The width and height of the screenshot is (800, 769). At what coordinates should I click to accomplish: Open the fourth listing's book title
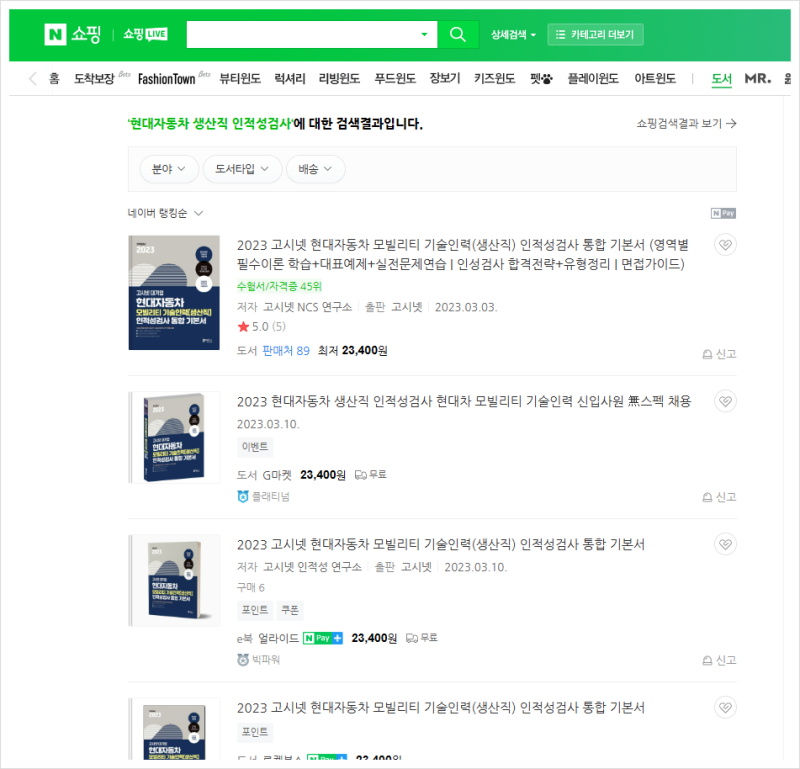pos(441,708)
